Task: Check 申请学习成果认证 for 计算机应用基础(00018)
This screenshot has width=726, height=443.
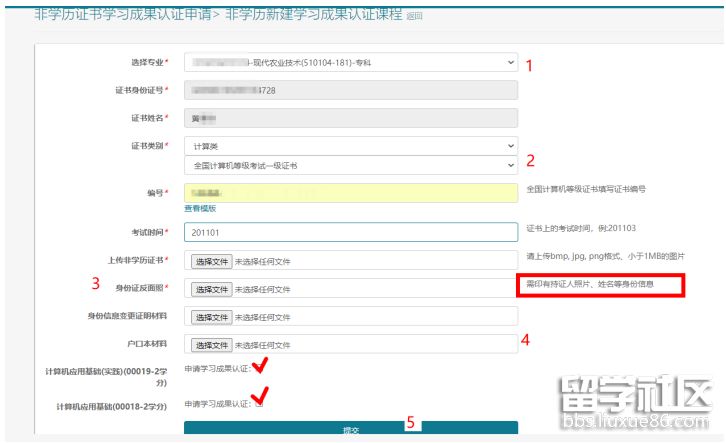Action: tap(259, 404)
